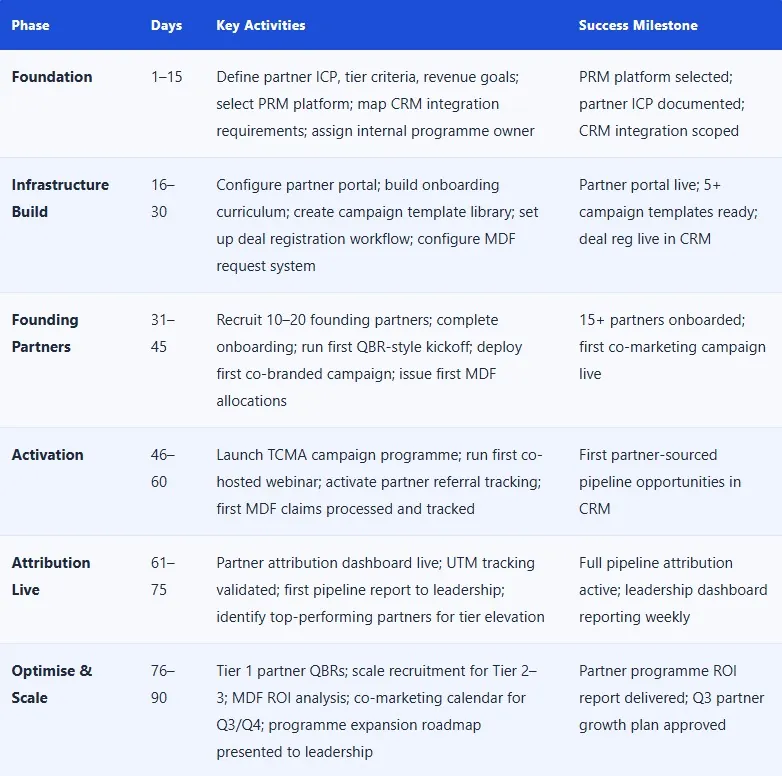Click the 1–15 days cell
Viewport: 782px width, 776px height.
click(x=167, y=77)
